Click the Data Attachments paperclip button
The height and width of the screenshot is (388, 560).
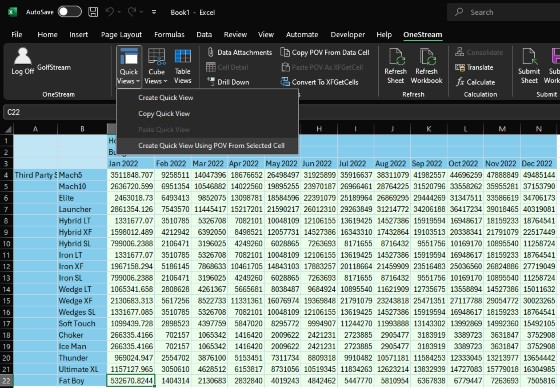(239, 52)
